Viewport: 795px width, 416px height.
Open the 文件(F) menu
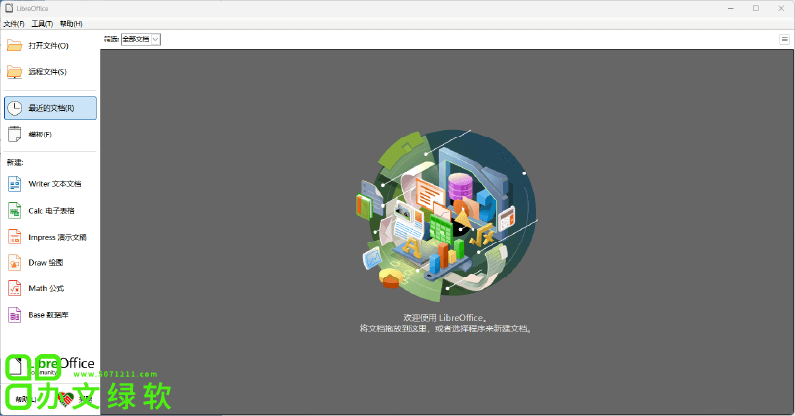click(x=14, y=24)
